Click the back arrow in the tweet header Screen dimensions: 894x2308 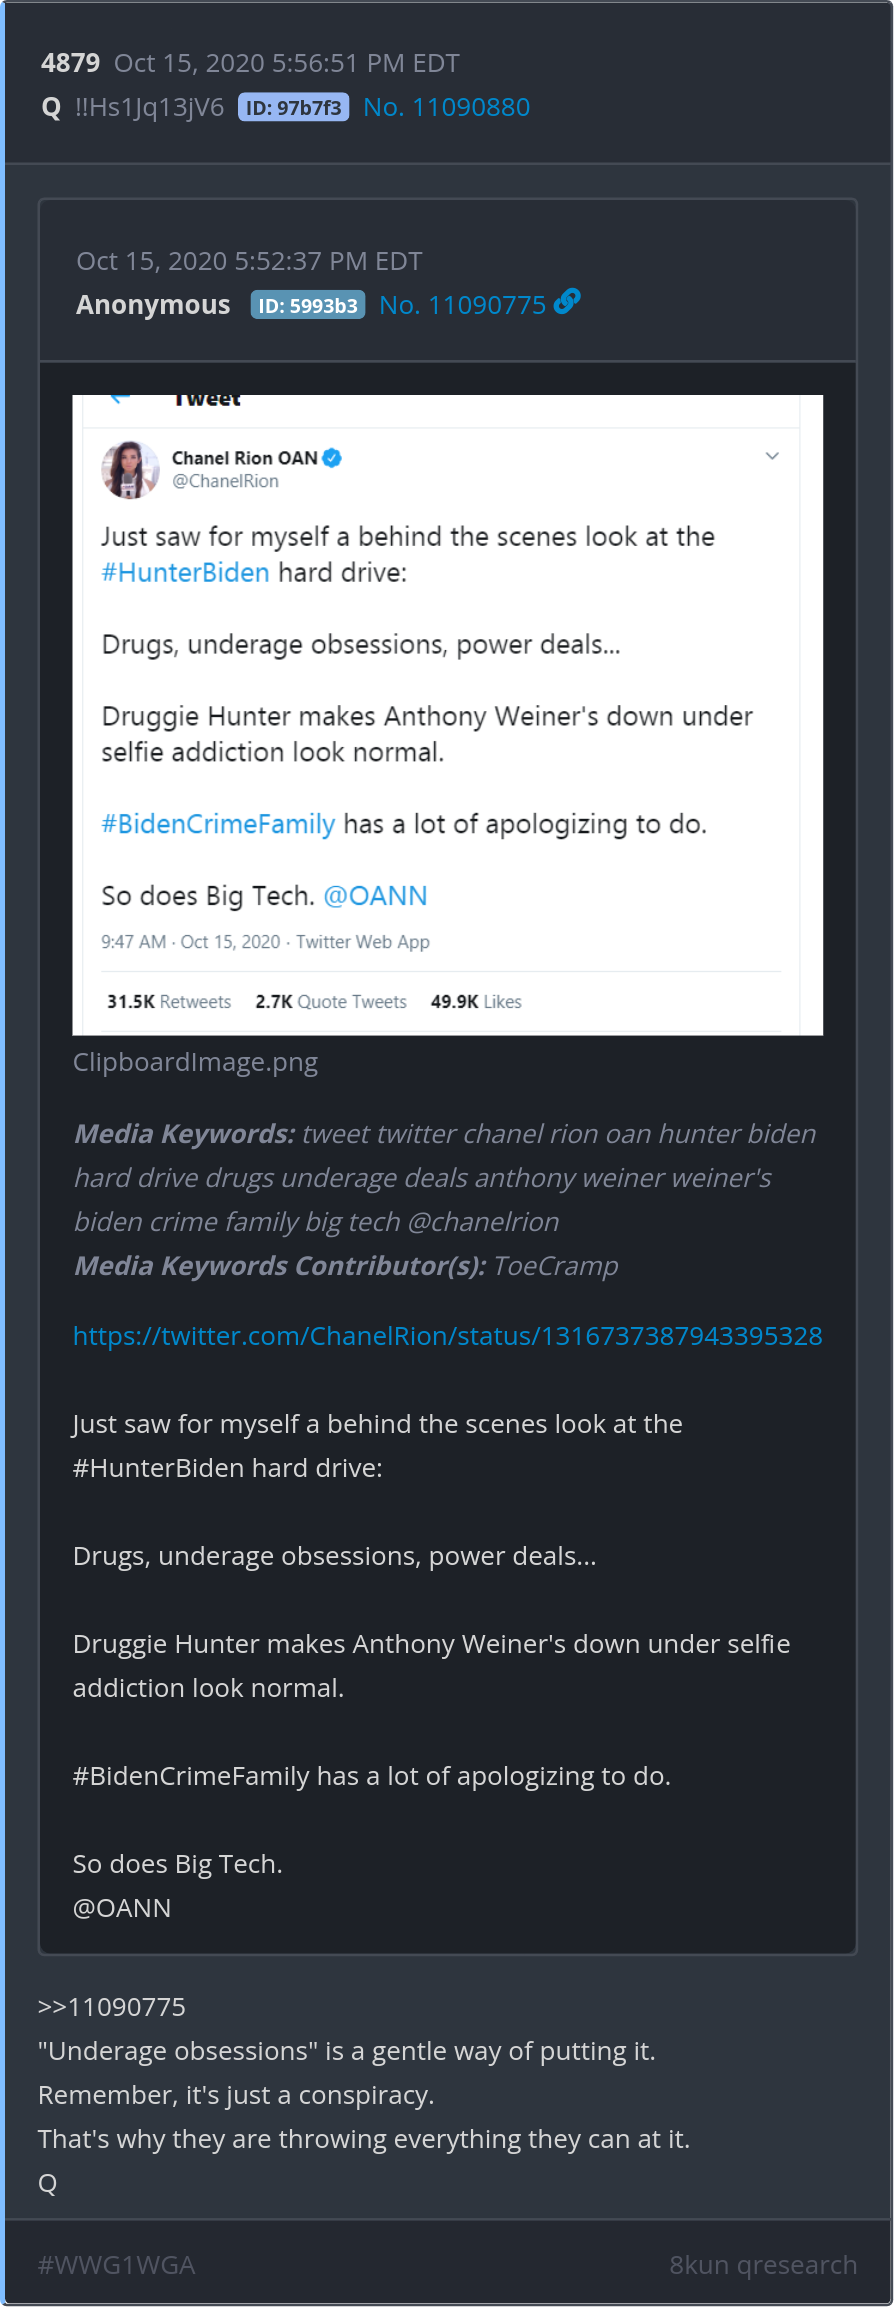(x=120, y=399)
